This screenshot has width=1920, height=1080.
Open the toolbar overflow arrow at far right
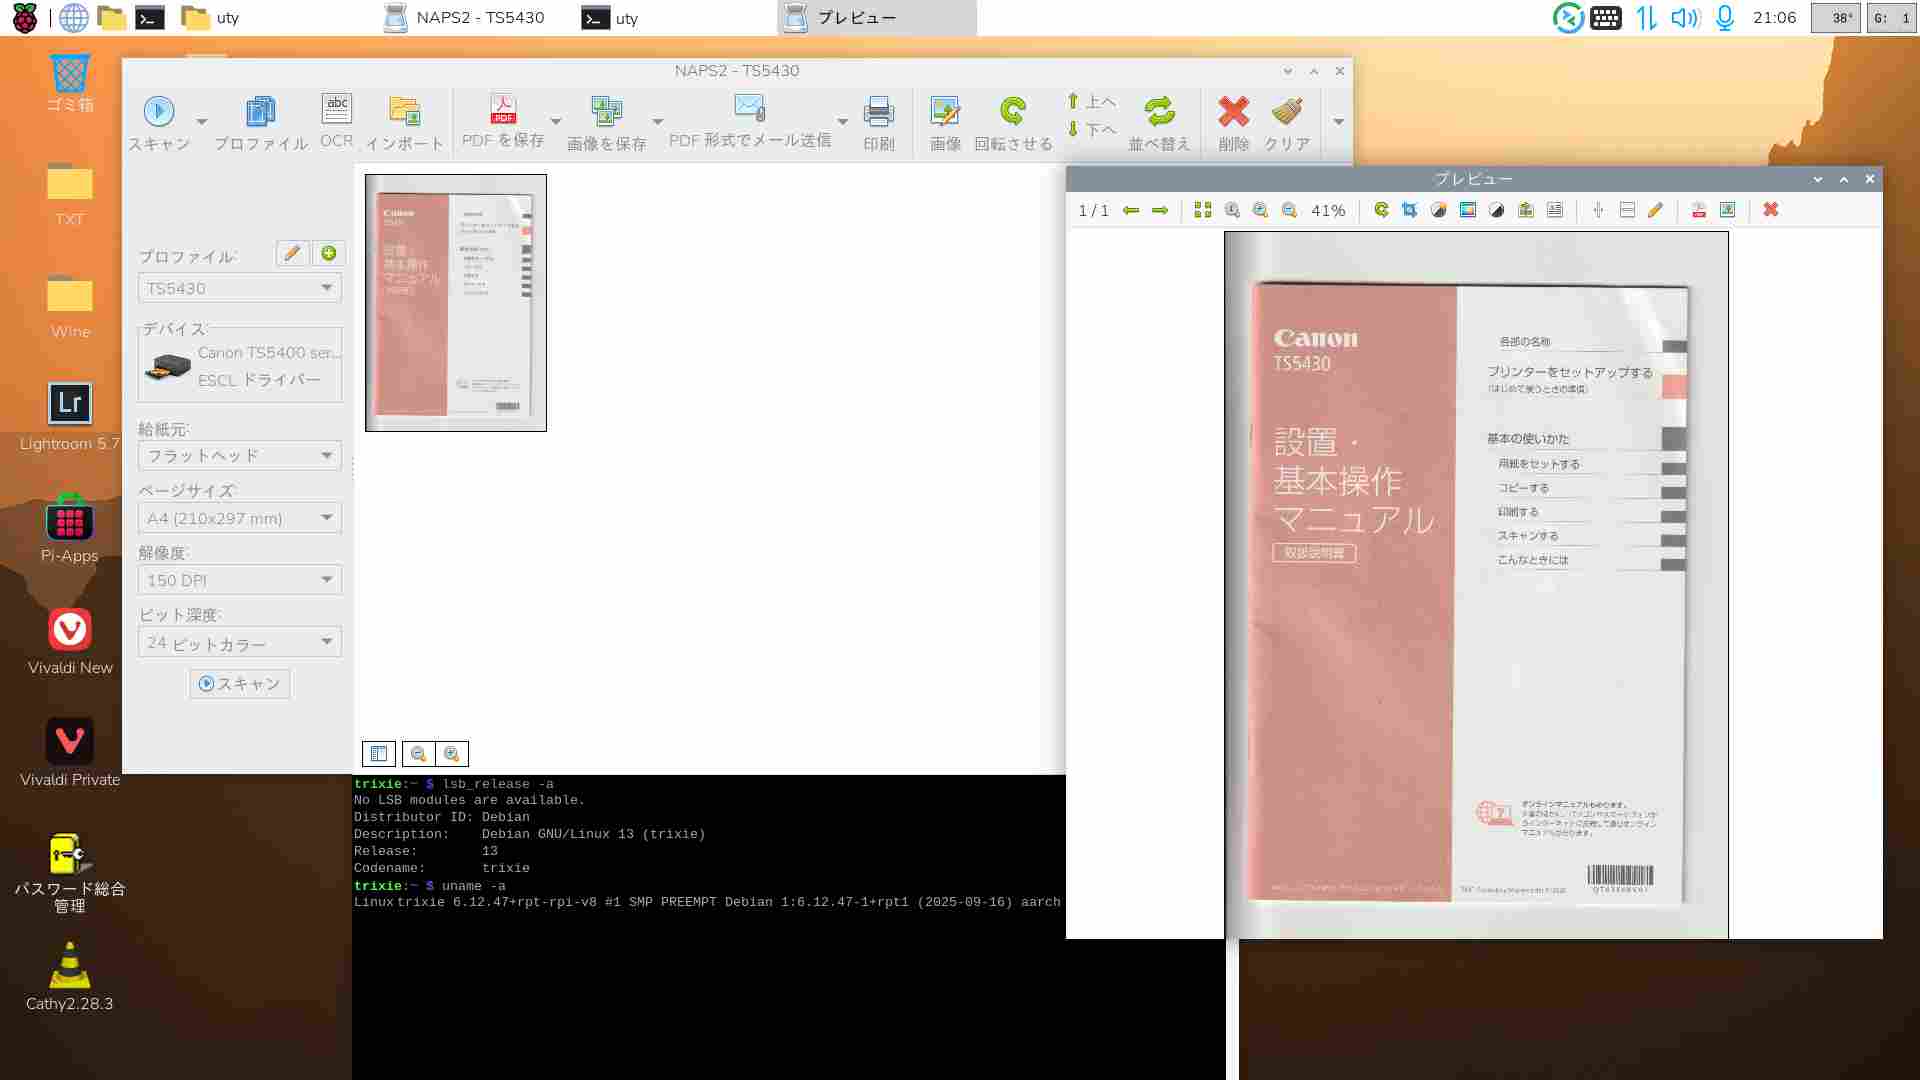coord(1338,122)
